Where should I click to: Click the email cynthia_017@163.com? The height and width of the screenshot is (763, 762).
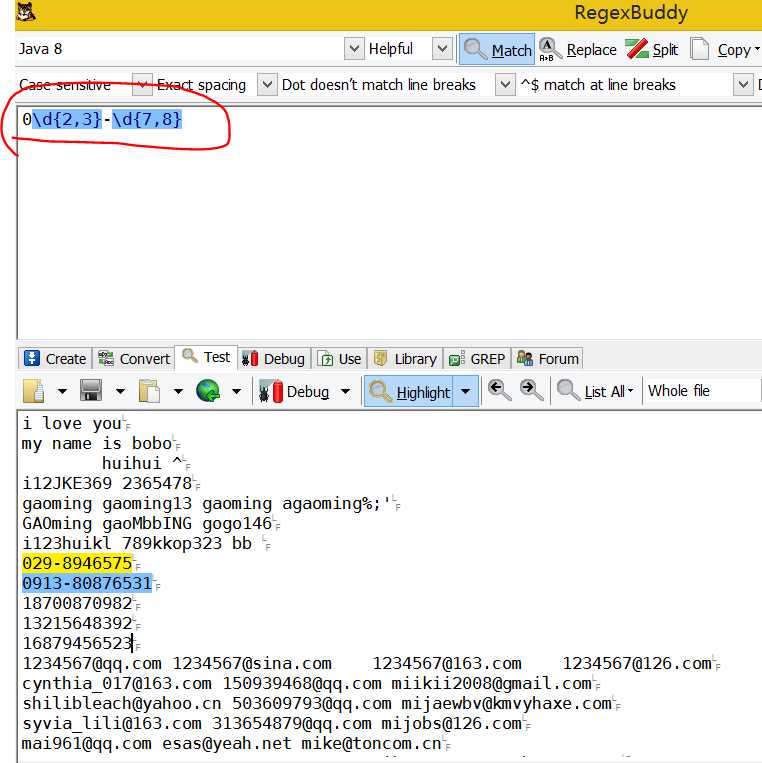(x=117, y=684)
